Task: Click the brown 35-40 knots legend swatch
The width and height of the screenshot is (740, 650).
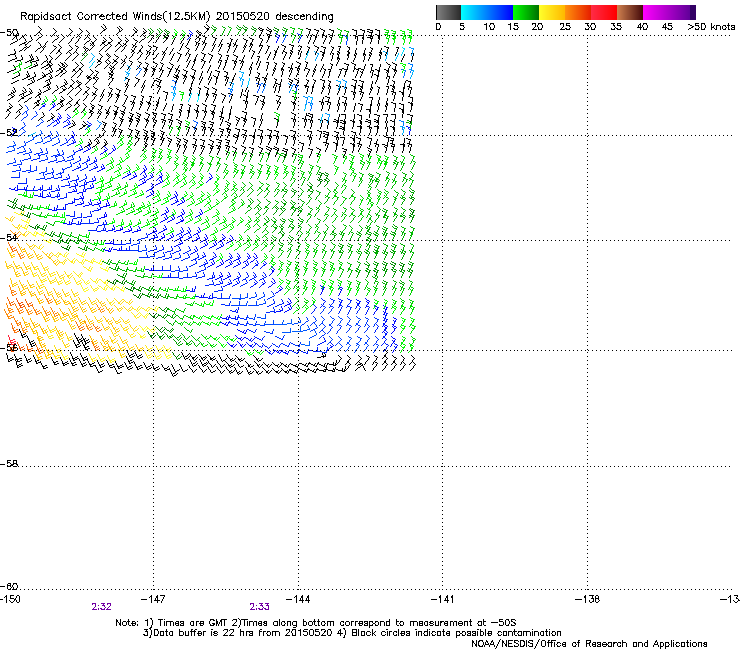Action: (x=630, y=12)
